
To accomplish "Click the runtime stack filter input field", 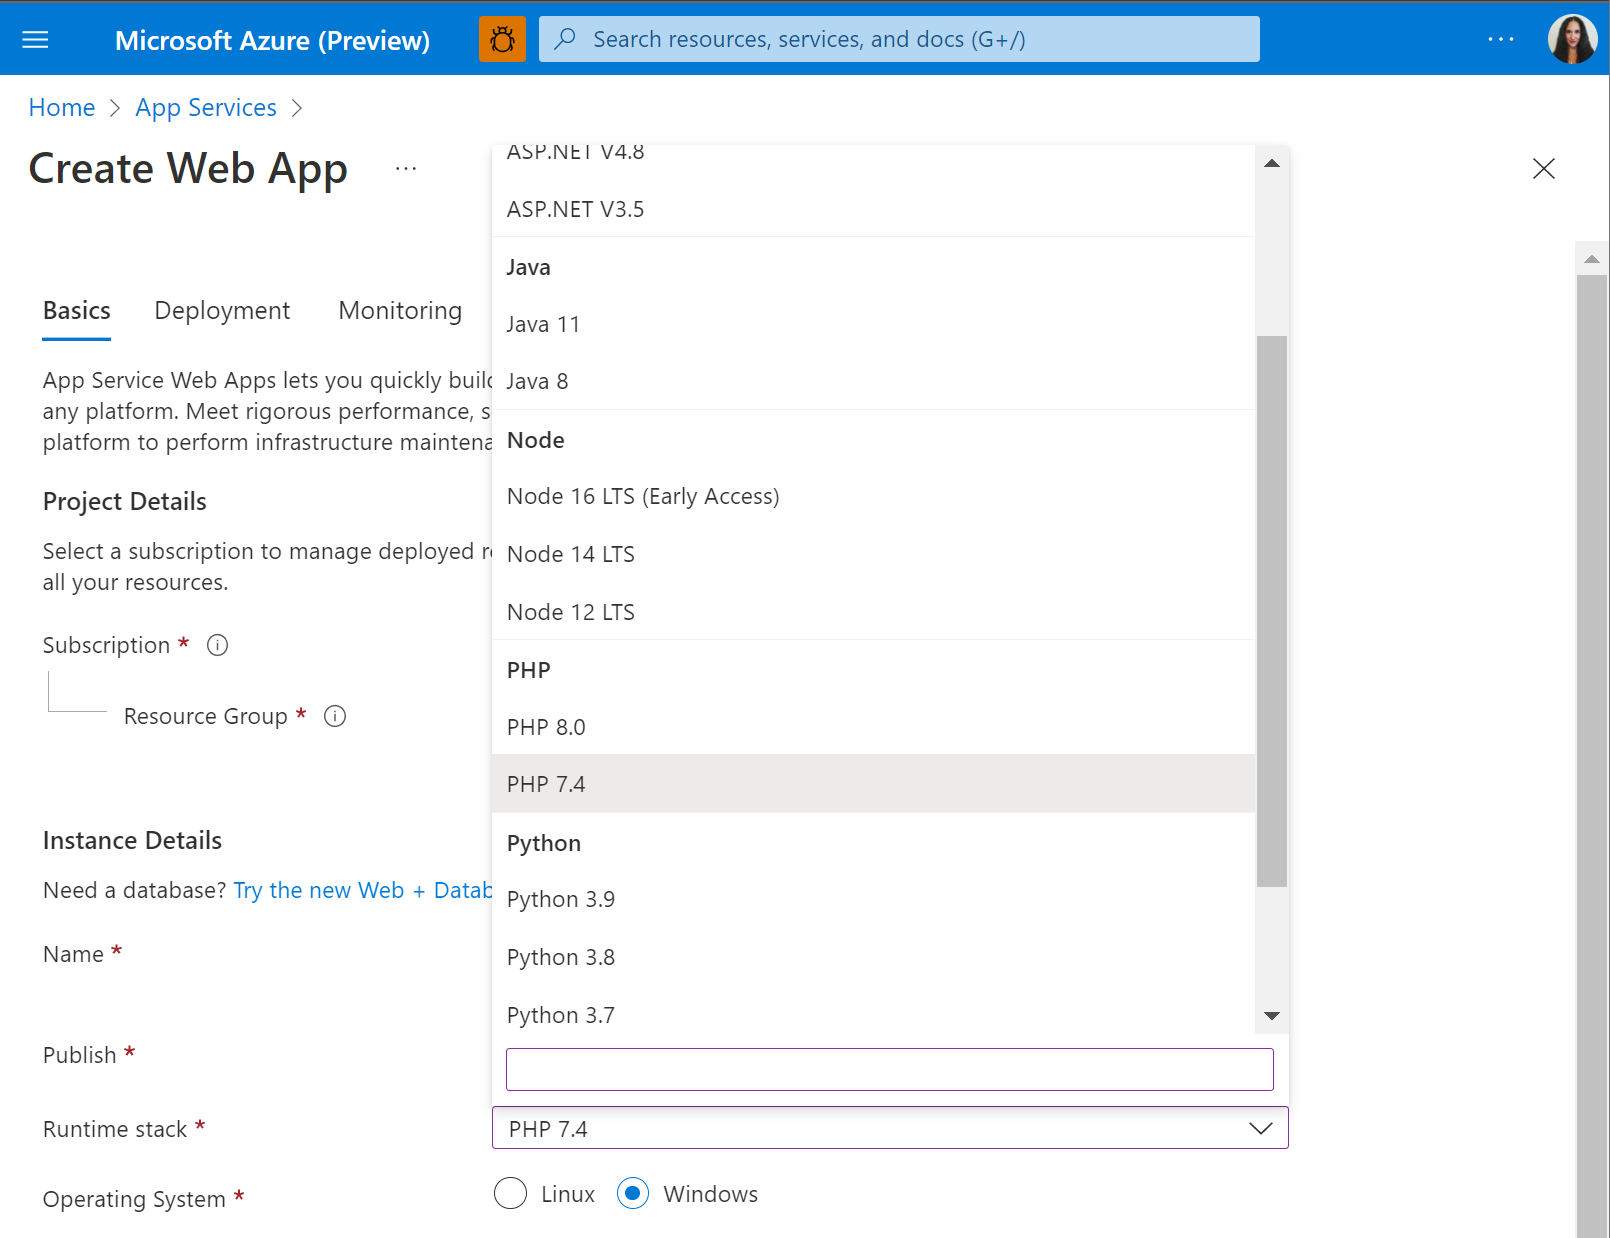I will pos(889,1069).
